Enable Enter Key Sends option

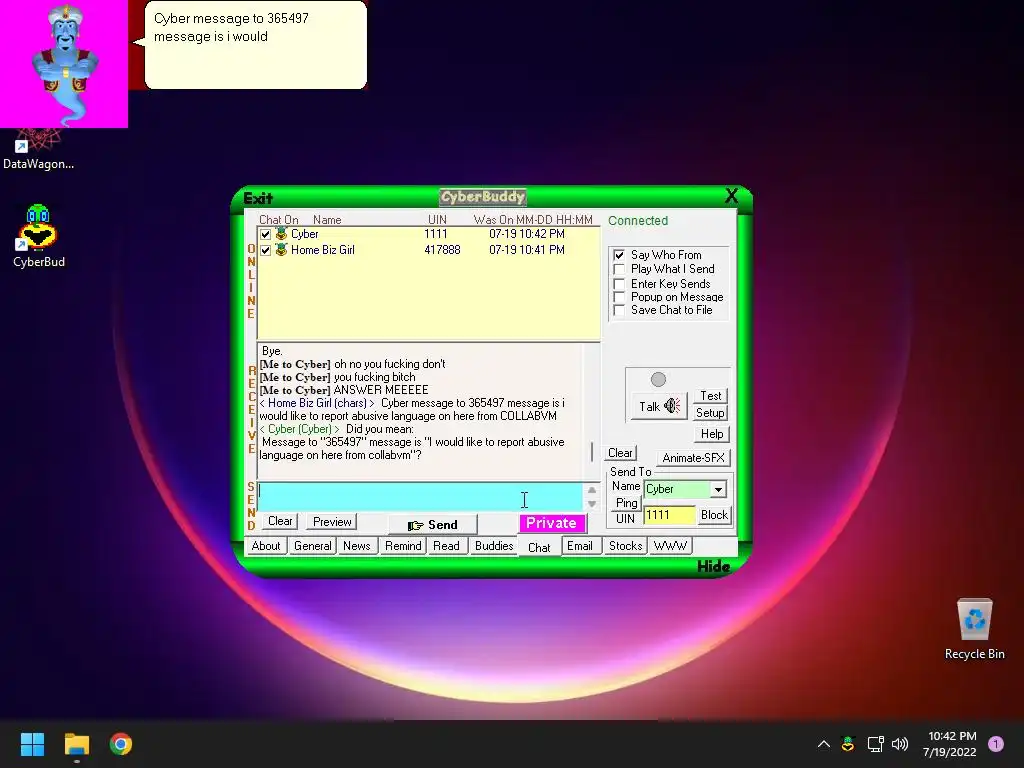[x=619, y=284]
